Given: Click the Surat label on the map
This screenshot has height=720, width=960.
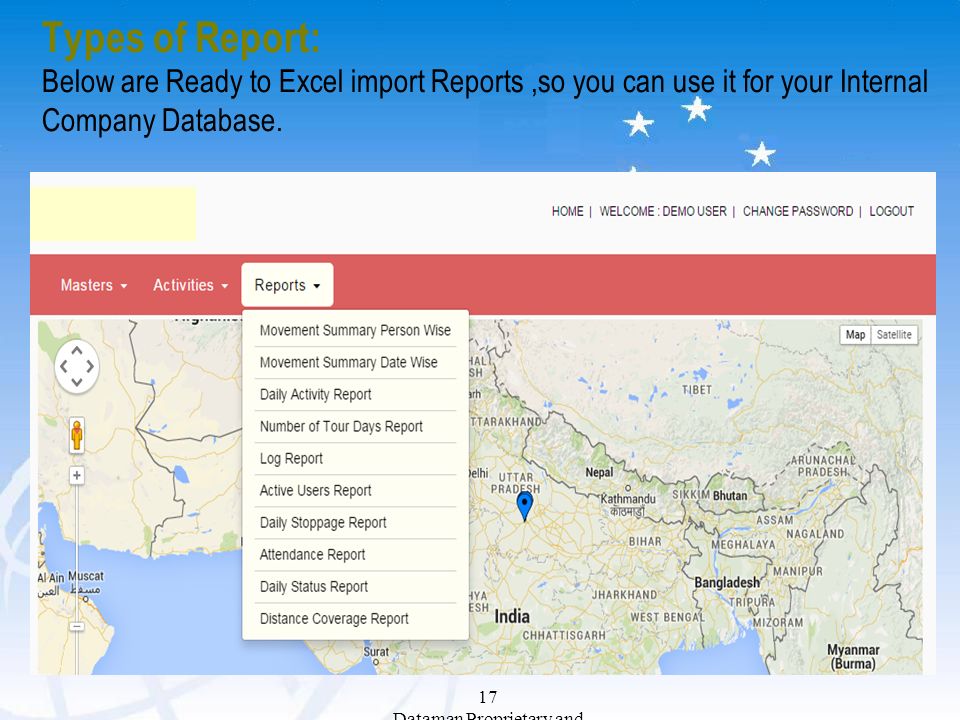Looking at the screenshot, I should coord(376,652).
